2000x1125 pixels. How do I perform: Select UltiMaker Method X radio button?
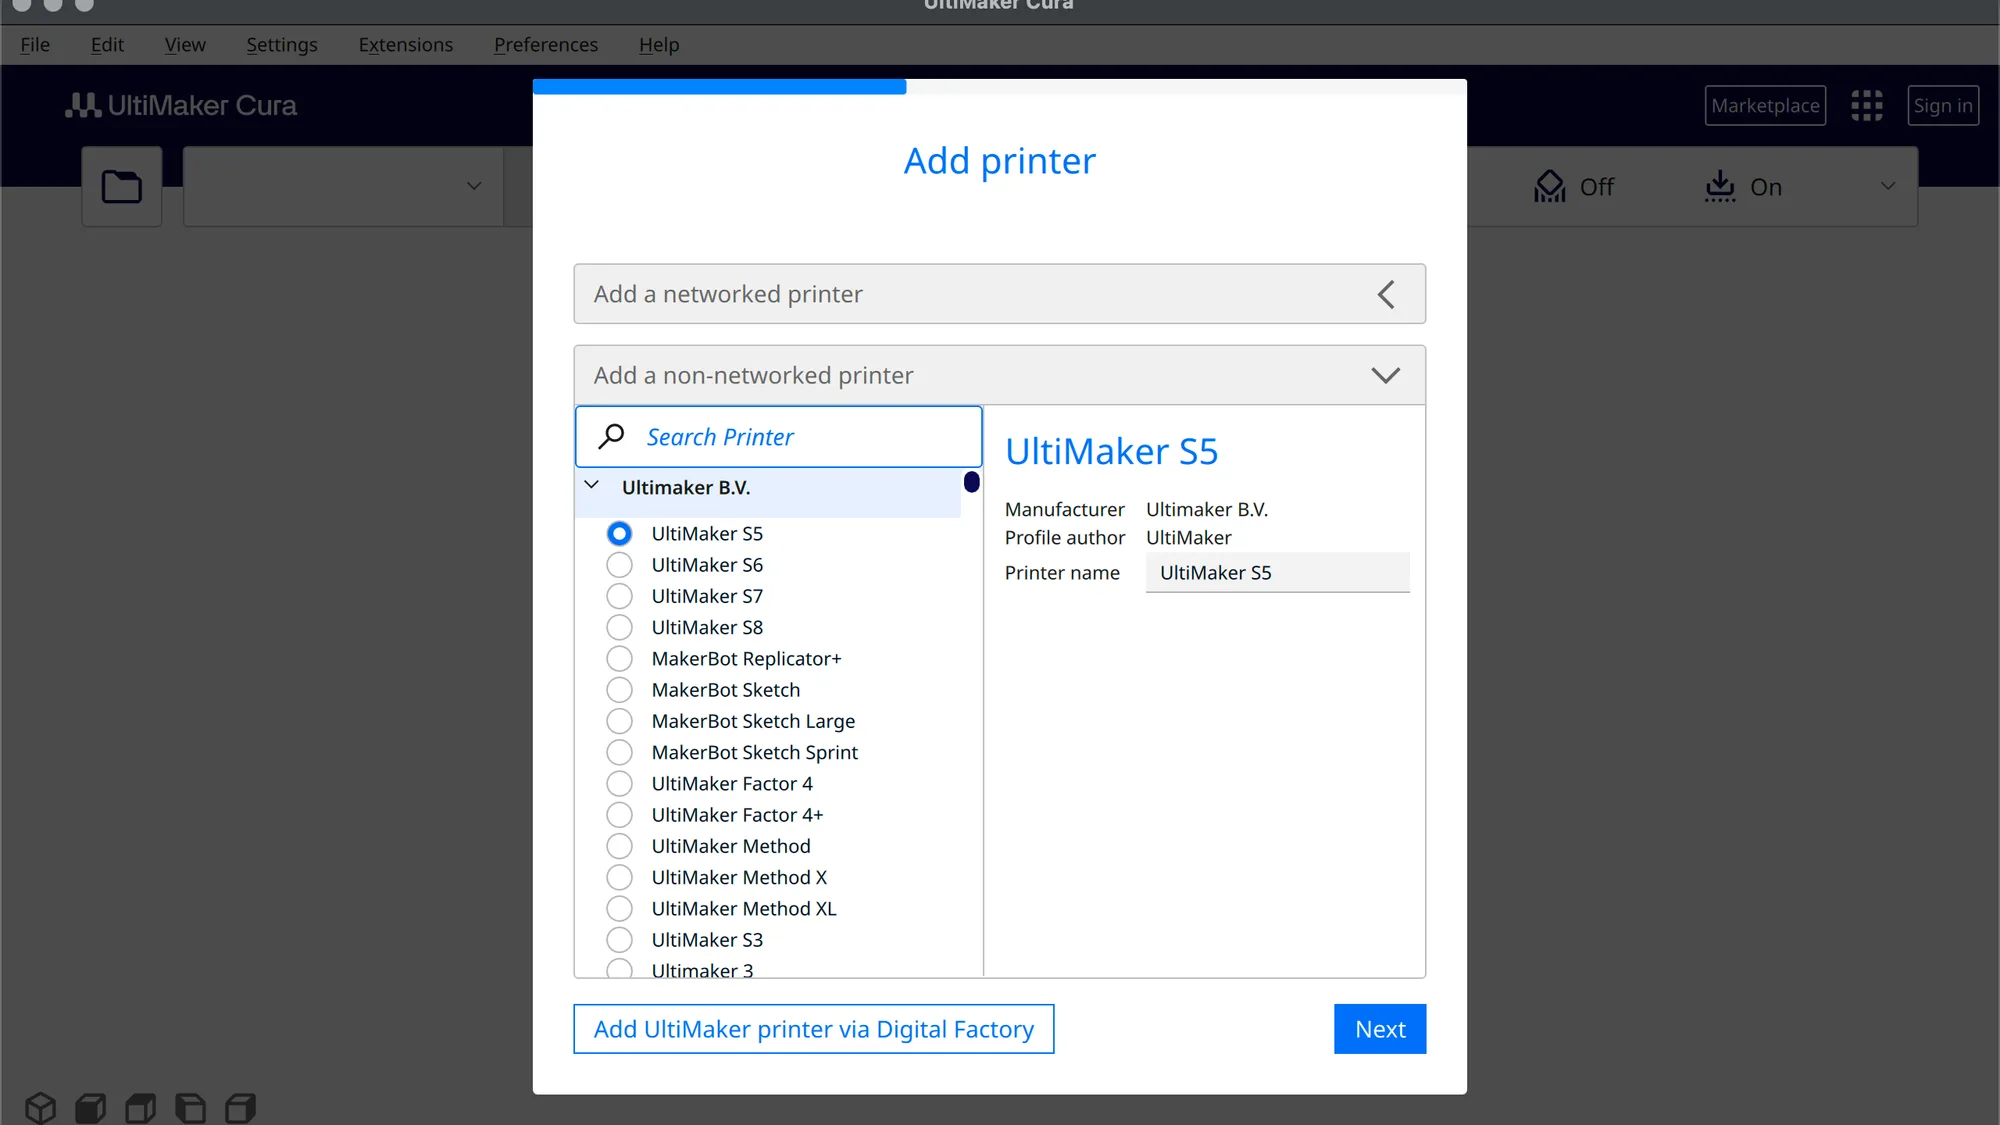(x=619, y=876)
